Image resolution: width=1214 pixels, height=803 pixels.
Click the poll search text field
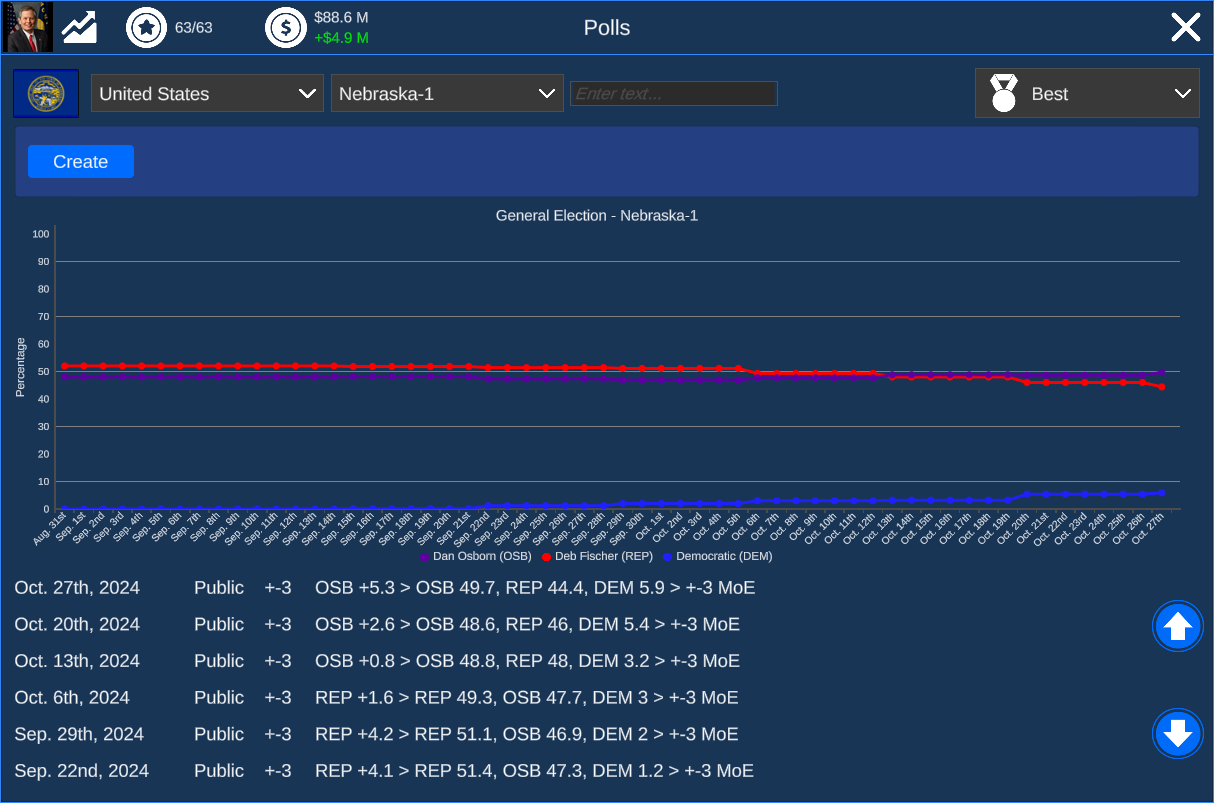pyautogui.click(x=673, y=93)
